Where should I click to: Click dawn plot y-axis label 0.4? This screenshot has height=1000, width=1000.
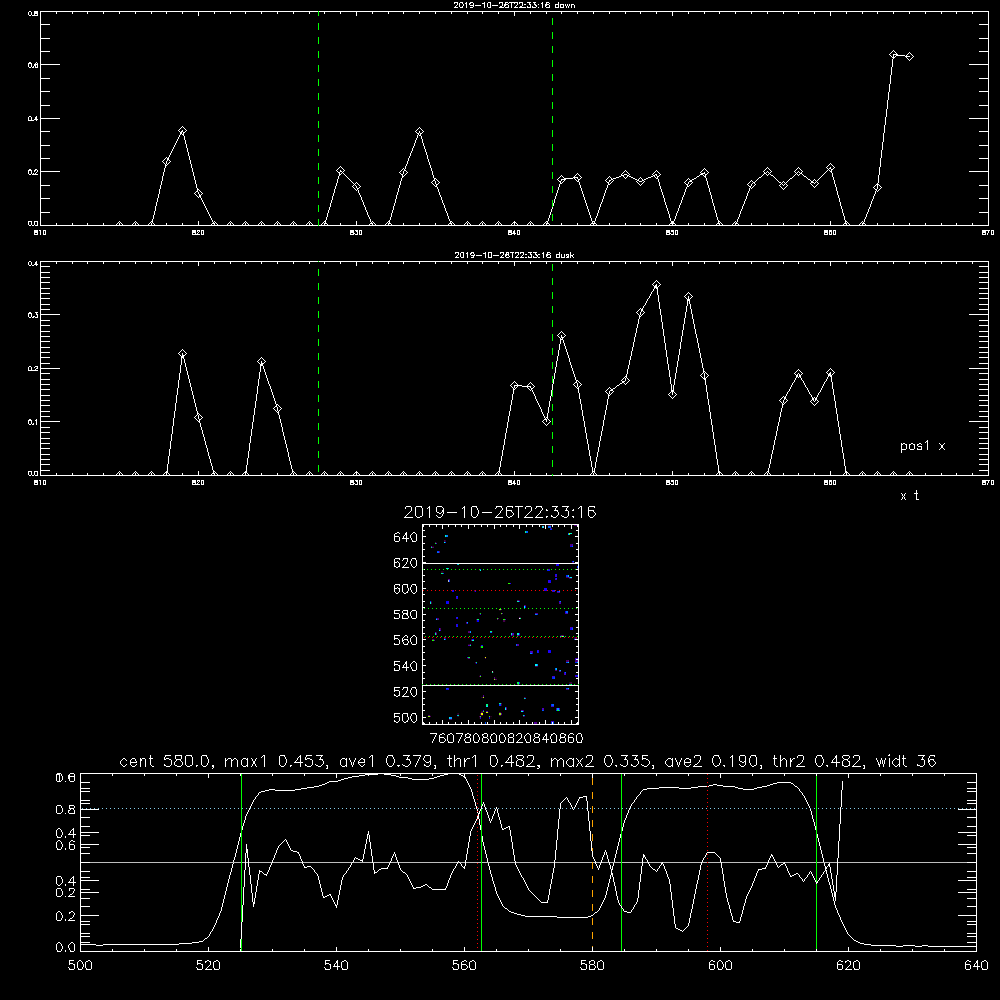click(33, 119)
